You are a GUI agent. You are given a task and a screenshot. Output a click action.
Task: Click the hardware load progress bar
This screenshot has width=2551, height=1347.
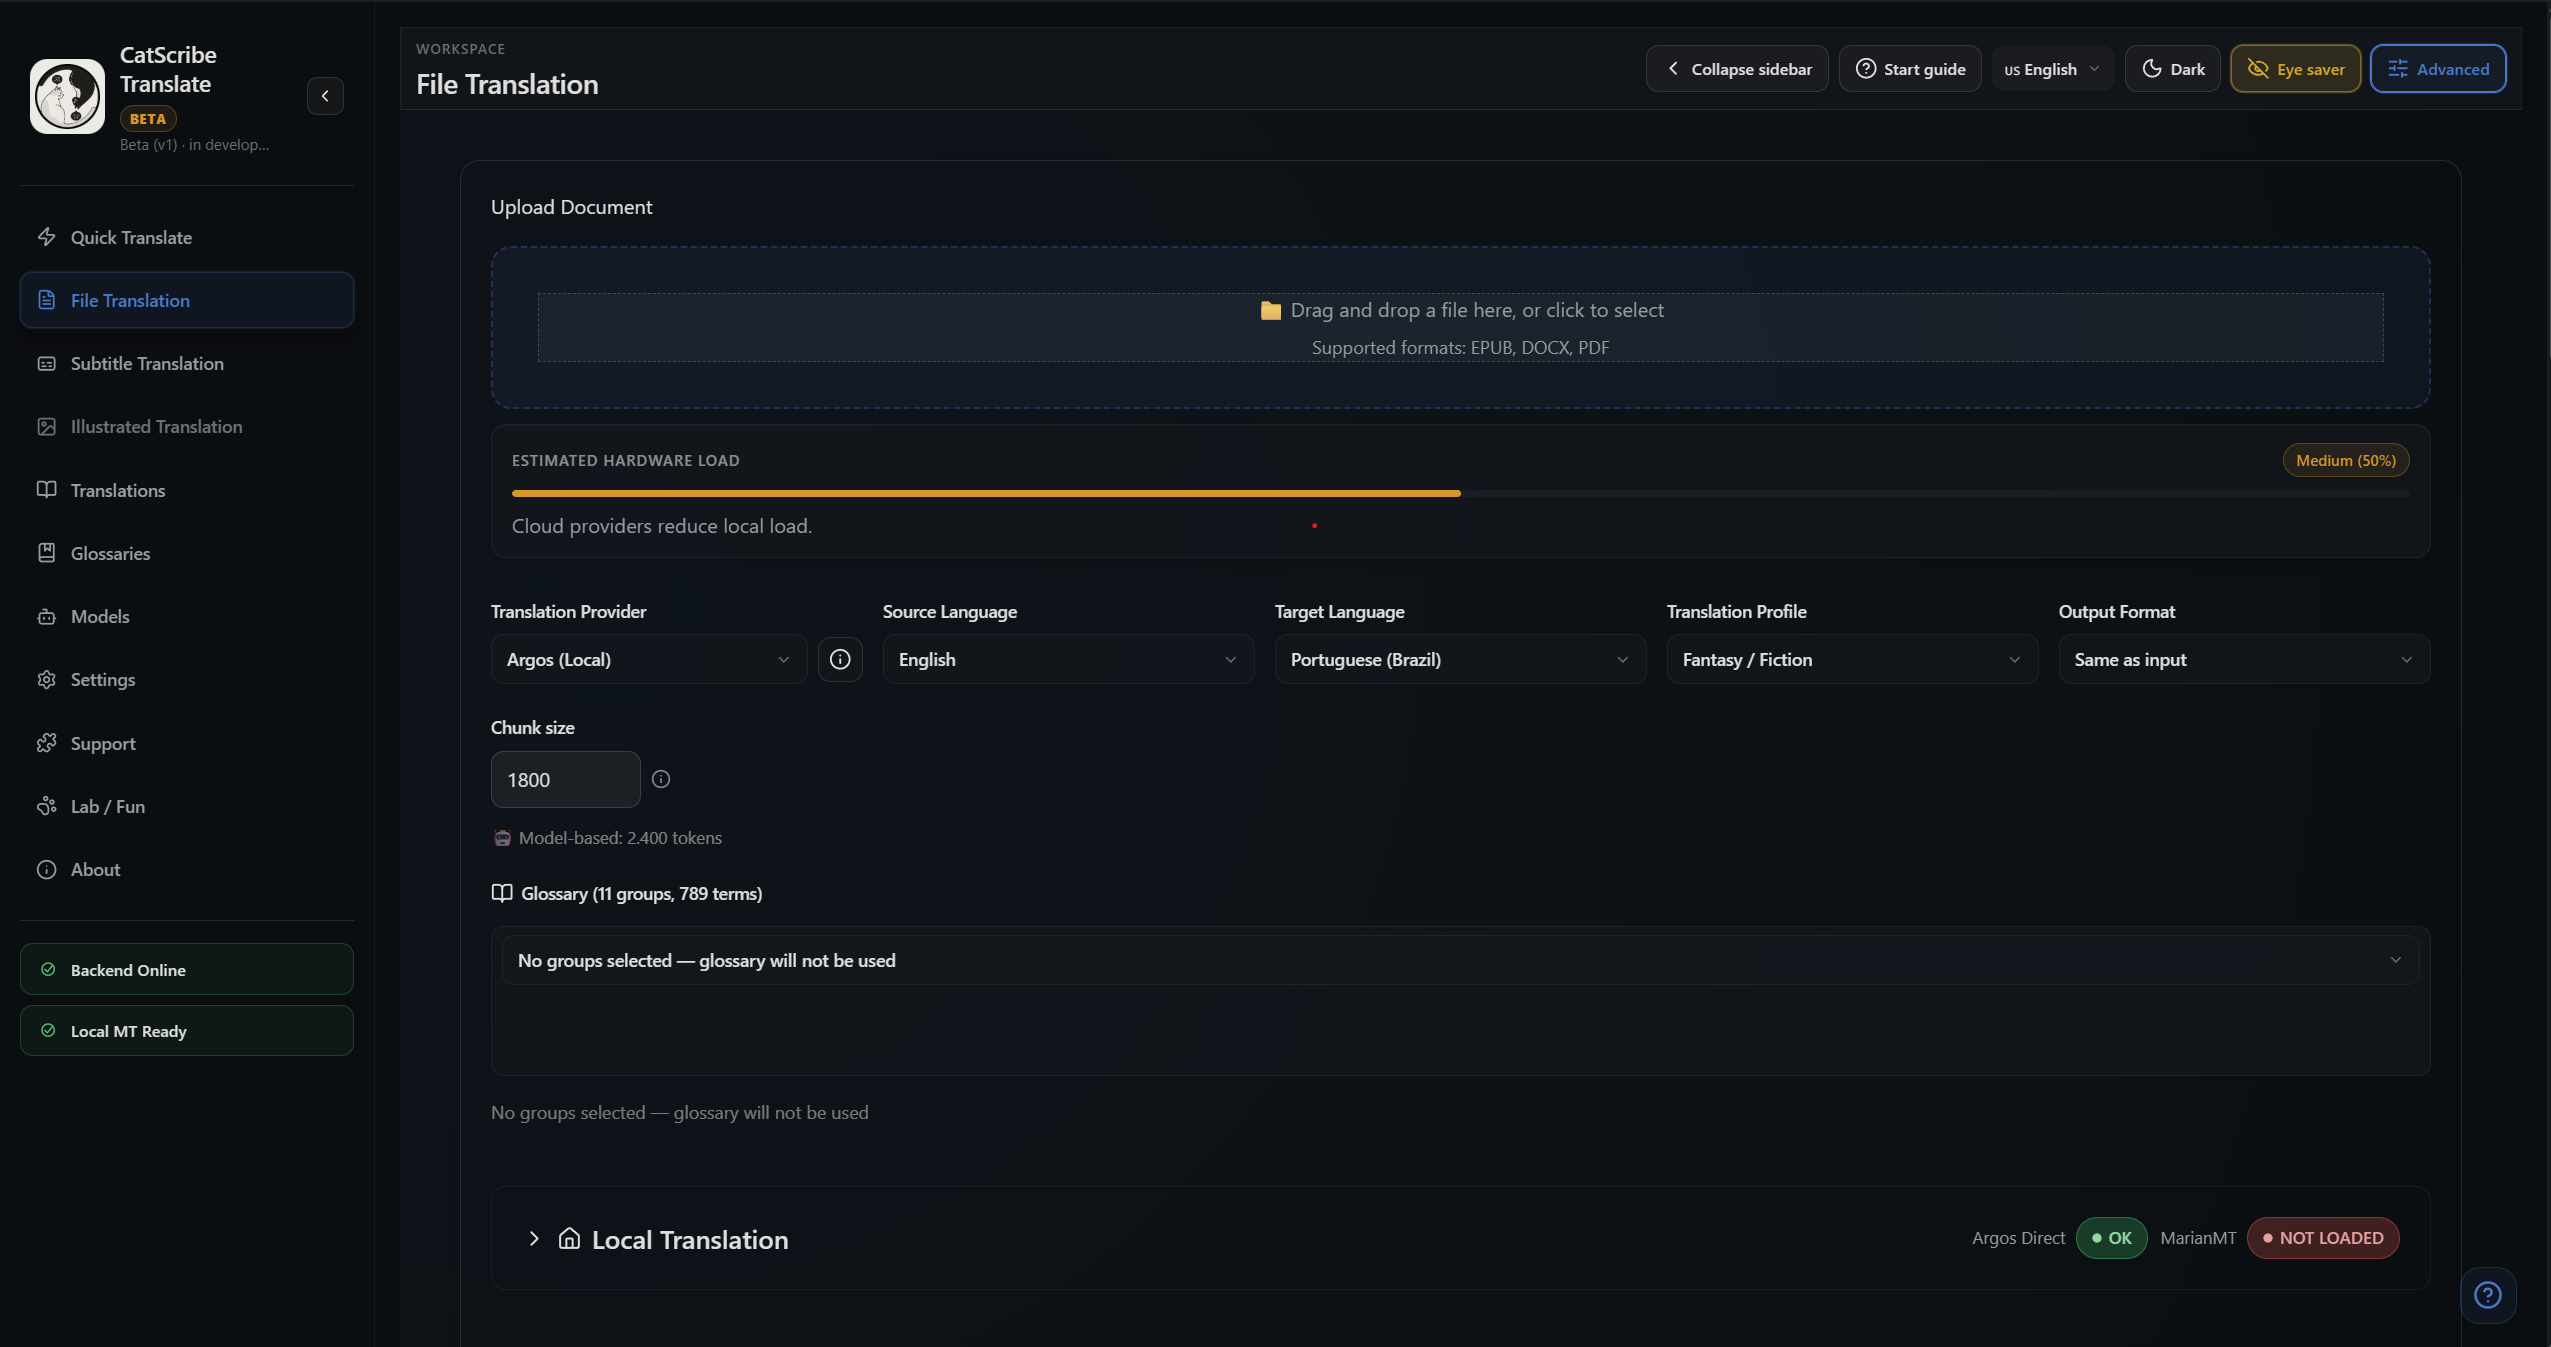(1459, 493)
